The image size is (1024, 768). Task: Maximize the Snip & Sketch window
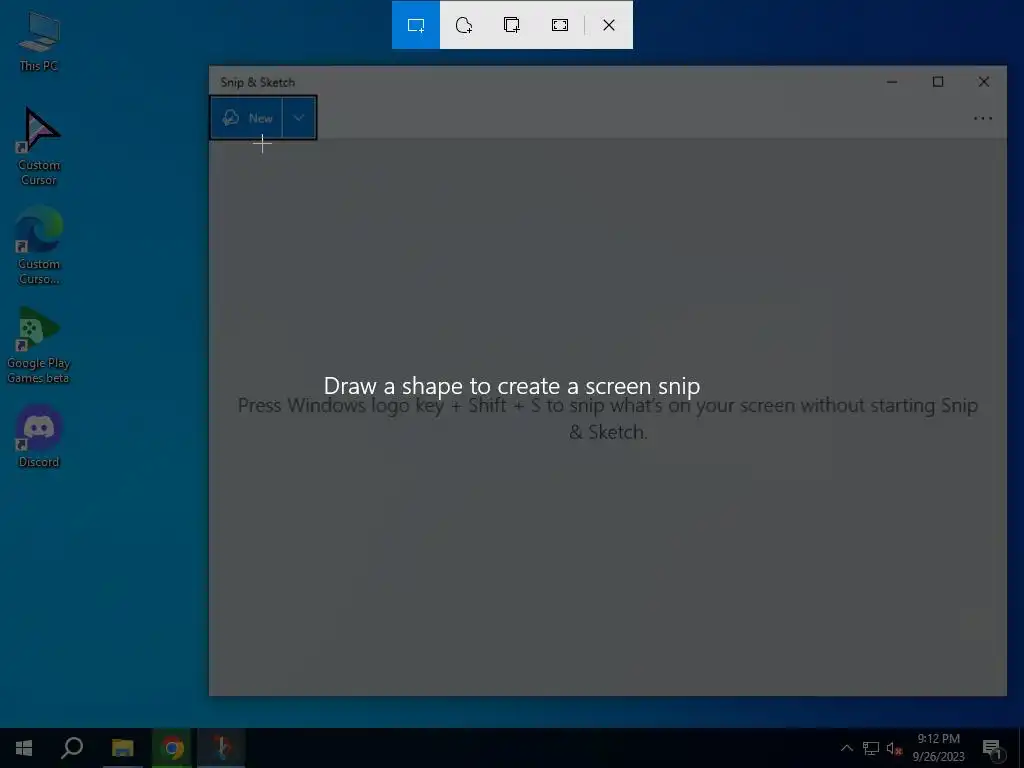[x=938, y=82]
